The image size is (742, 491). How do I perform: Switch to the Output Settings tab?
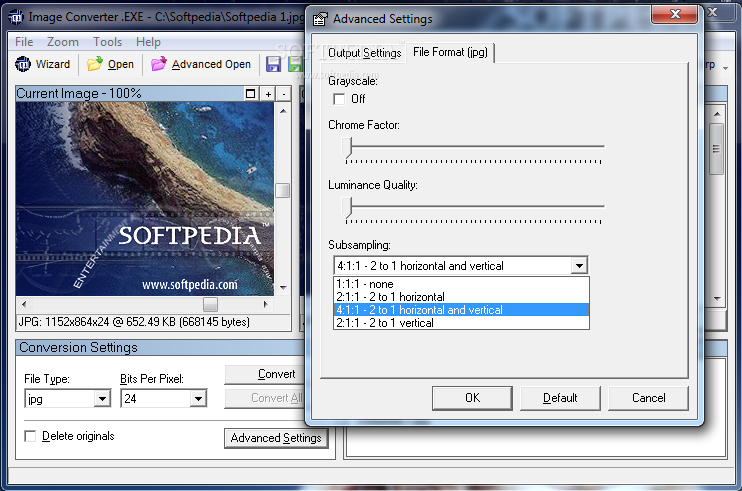(x=364, y=53)
